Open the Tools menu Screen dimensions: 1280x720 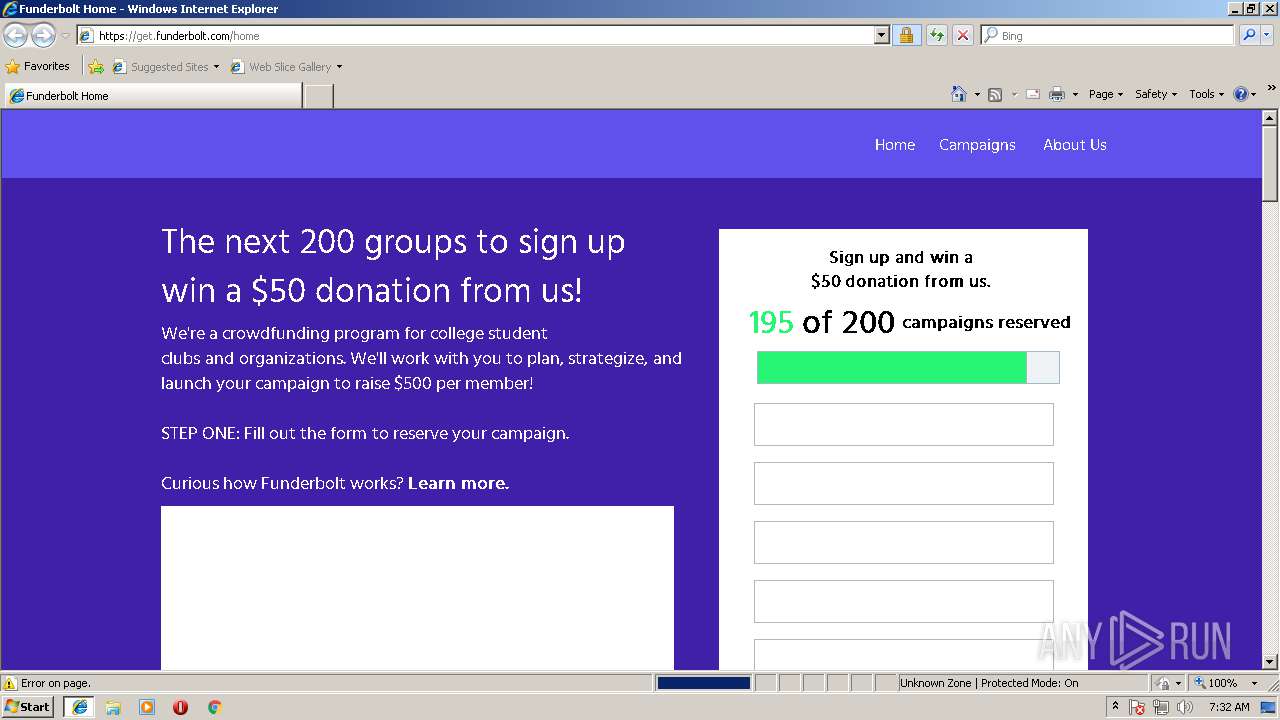(1206, 94)
